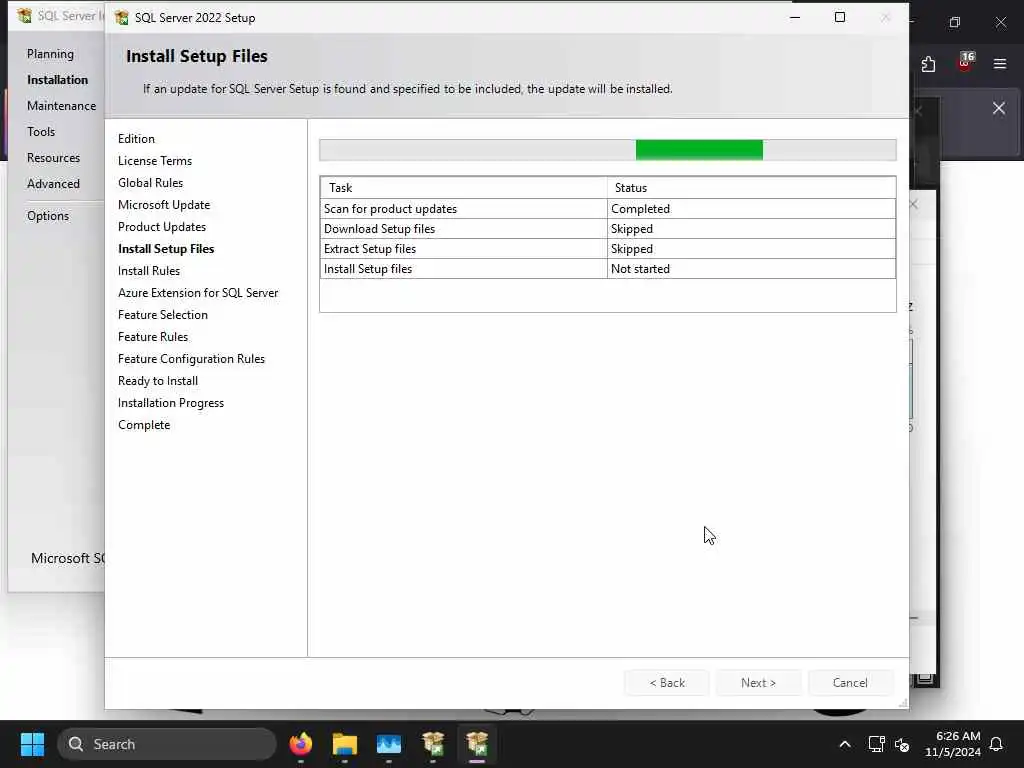Click the Feature Configuration Rules step
1024x768 pixels.
coord(191,359)
